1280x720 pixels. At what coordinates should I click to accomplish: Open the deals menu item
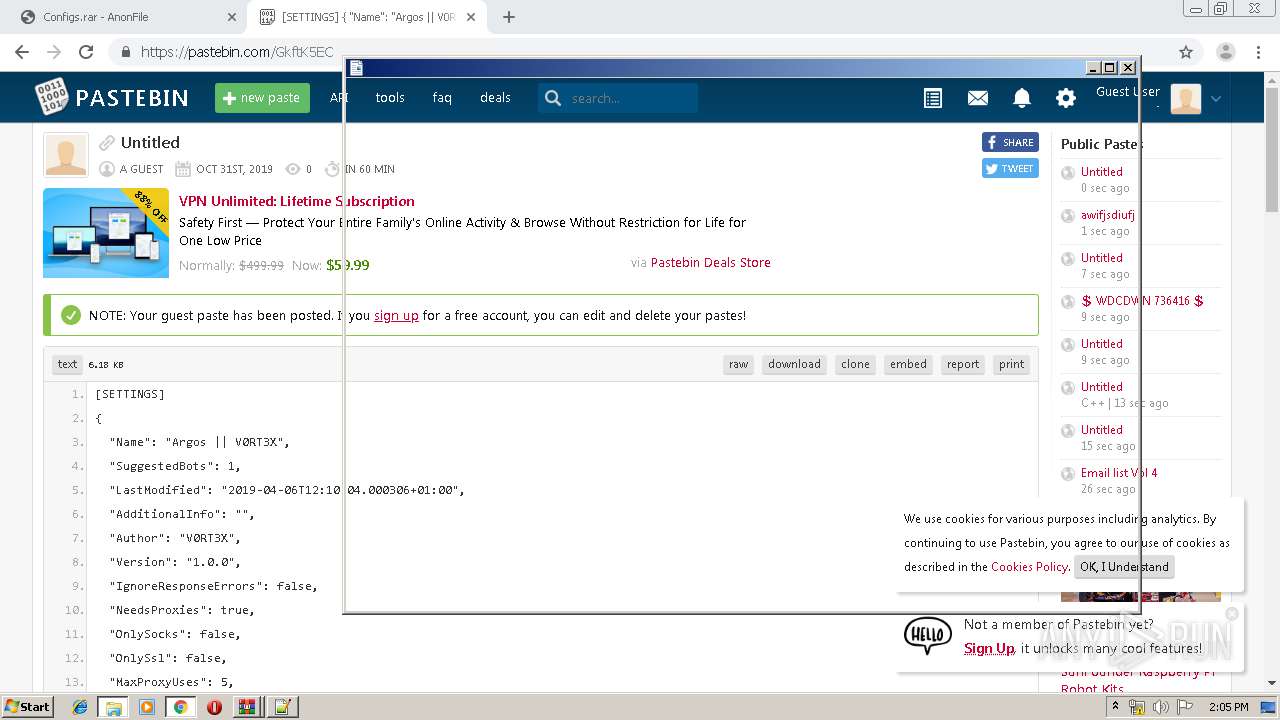pos(495,98)
